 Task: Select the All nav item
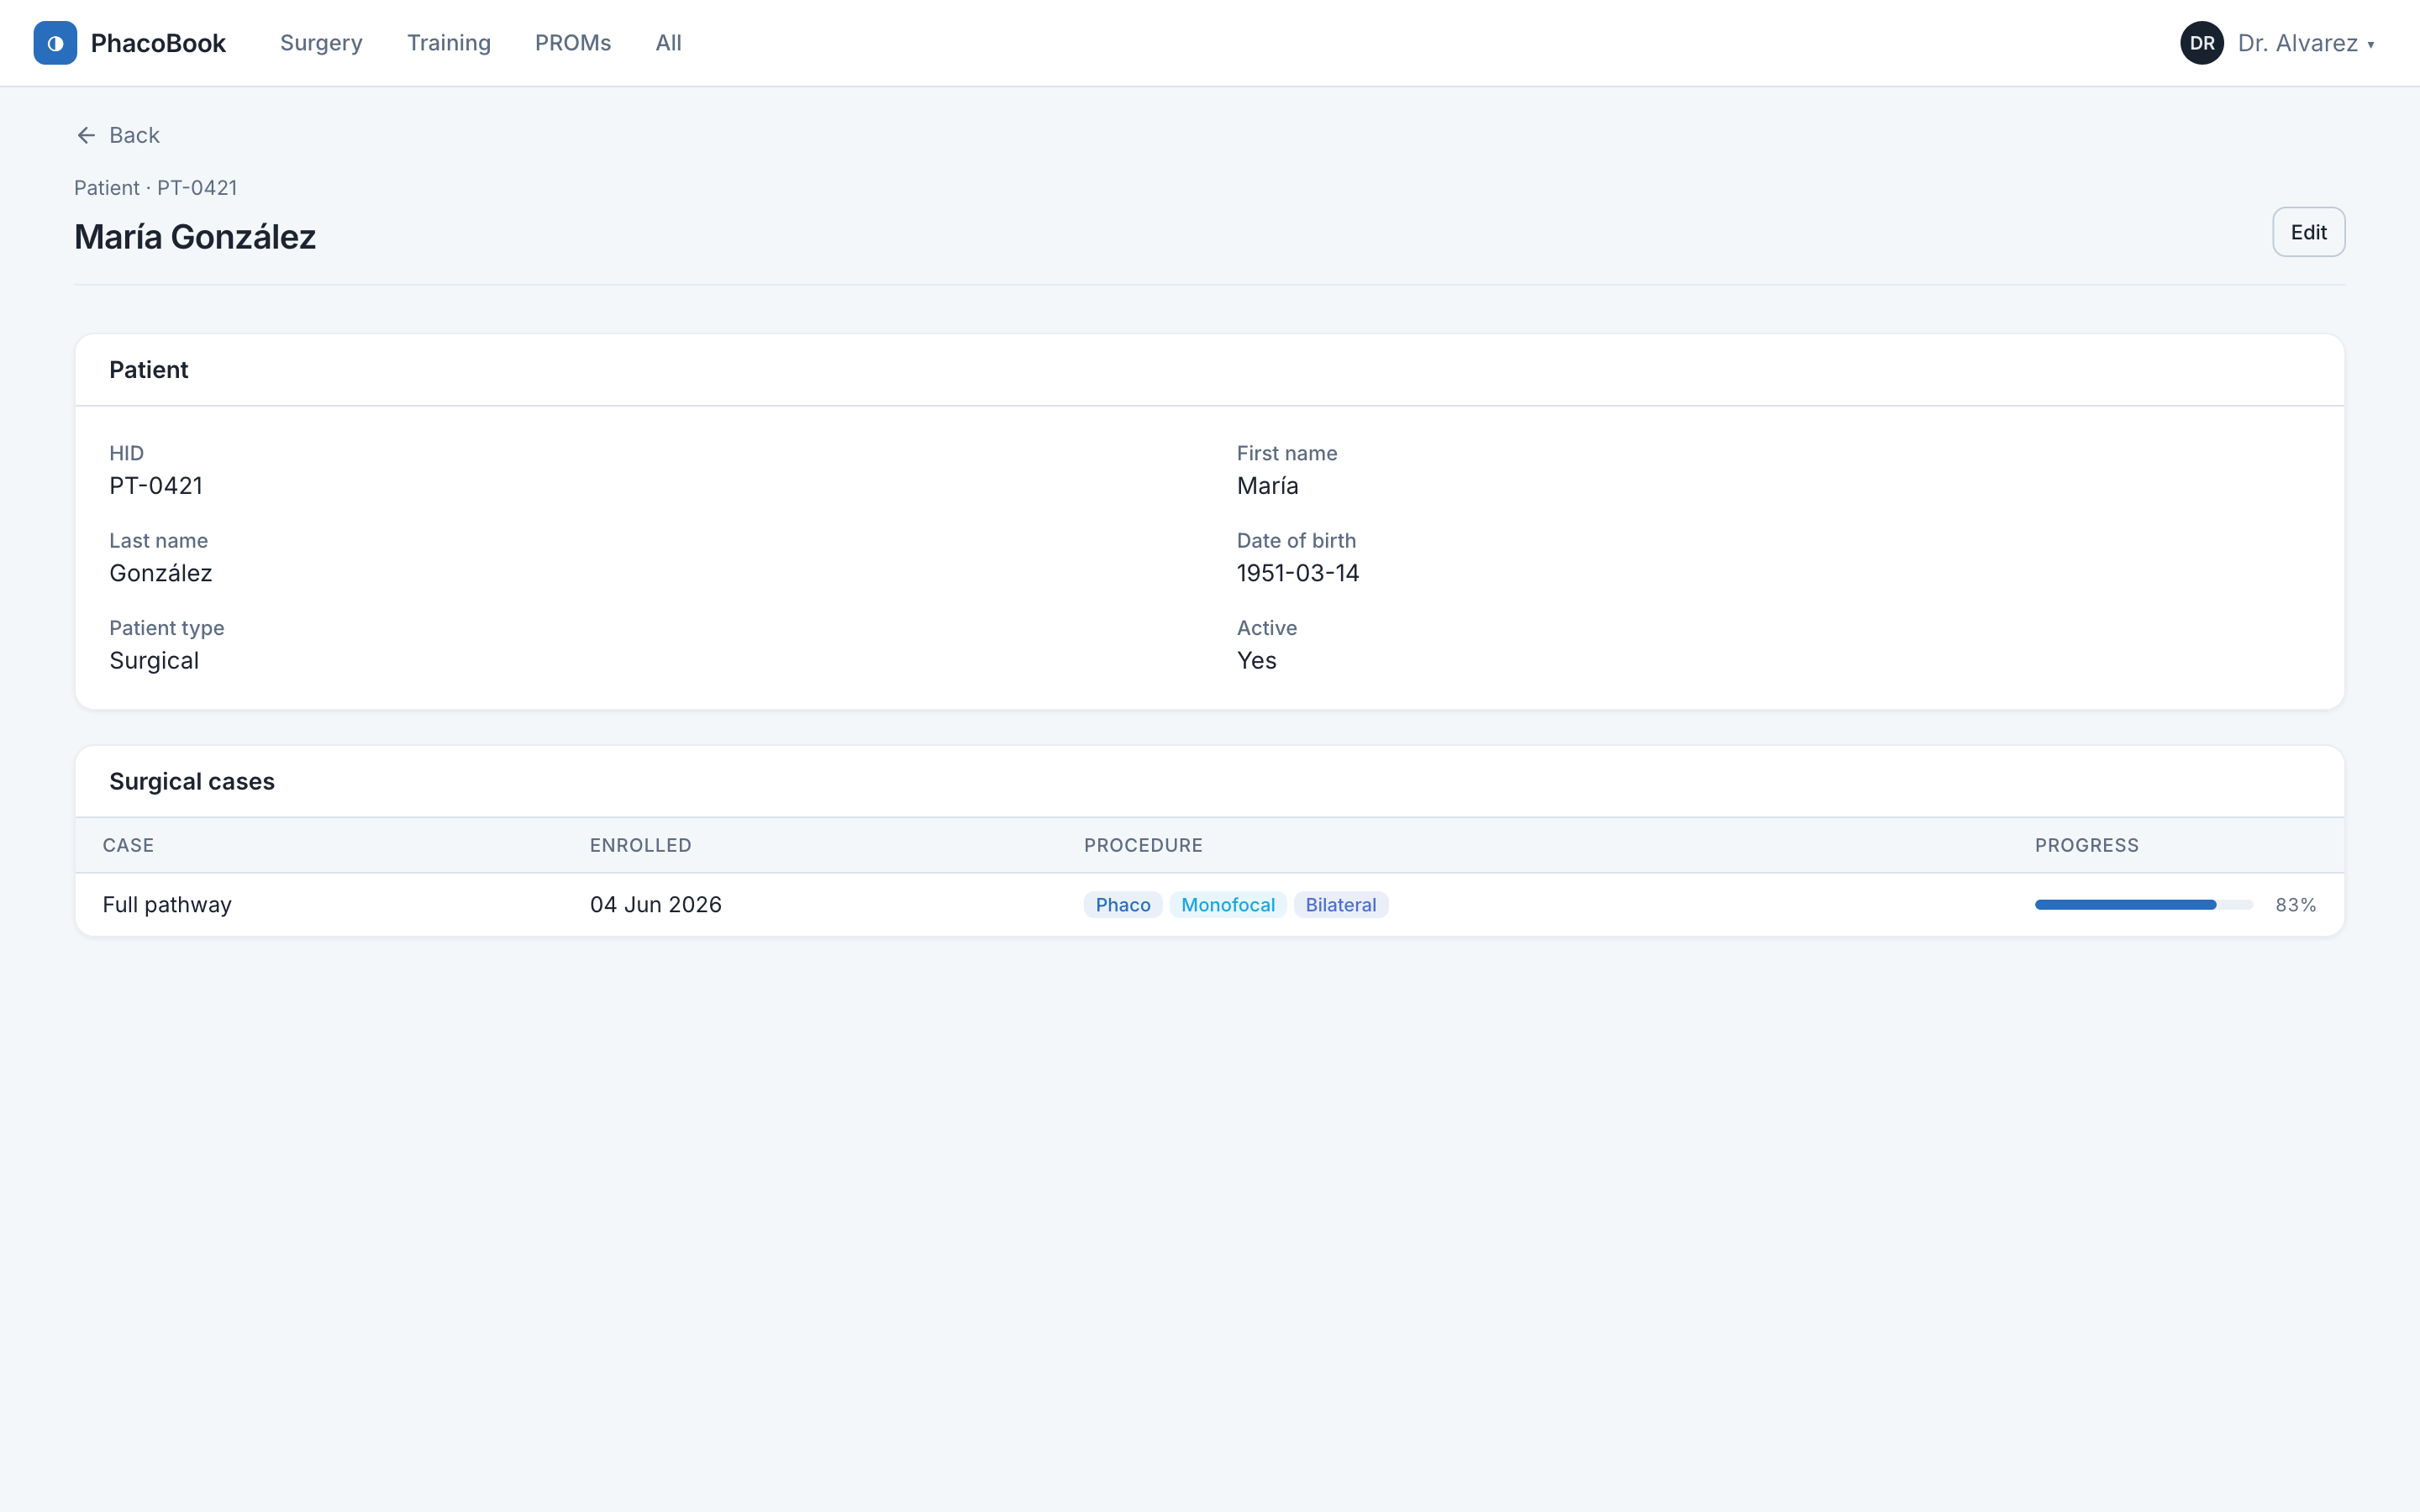[x=668, y=43]
